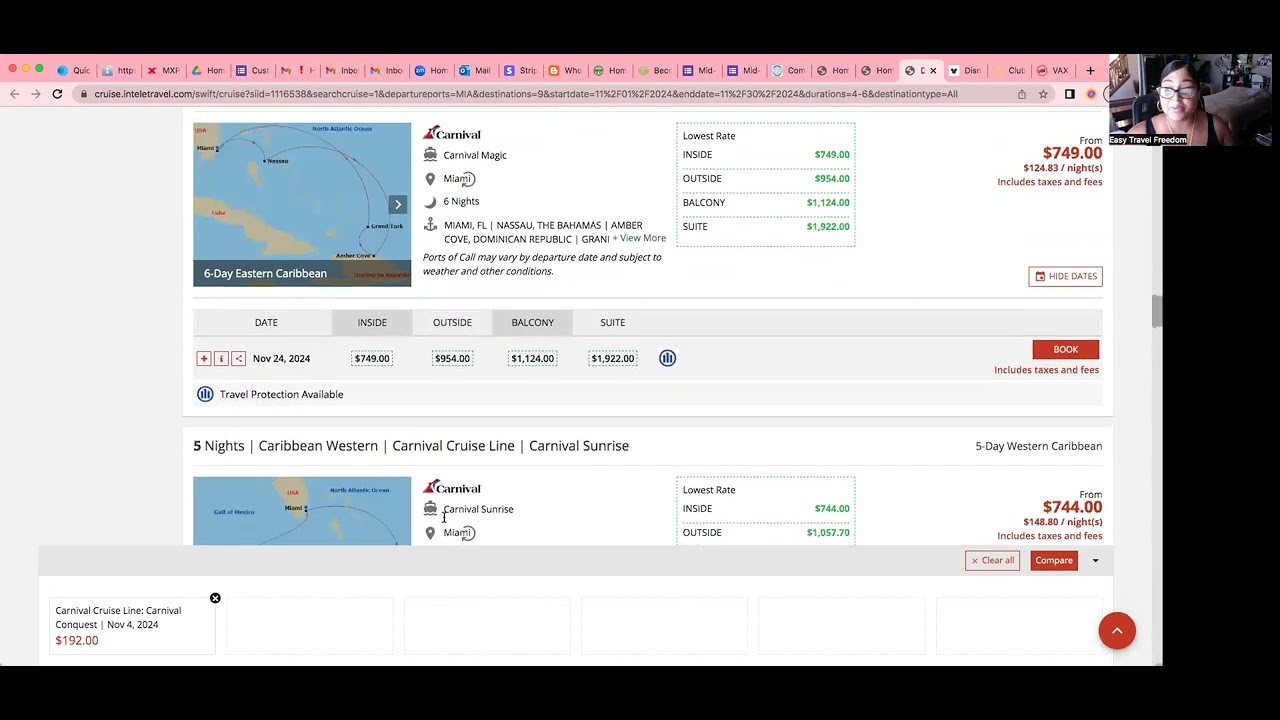Image resolution: width=1280 pixels, height=720 pixels.
Task: Click Travel Protection Available text
Action: coord(281,394)
